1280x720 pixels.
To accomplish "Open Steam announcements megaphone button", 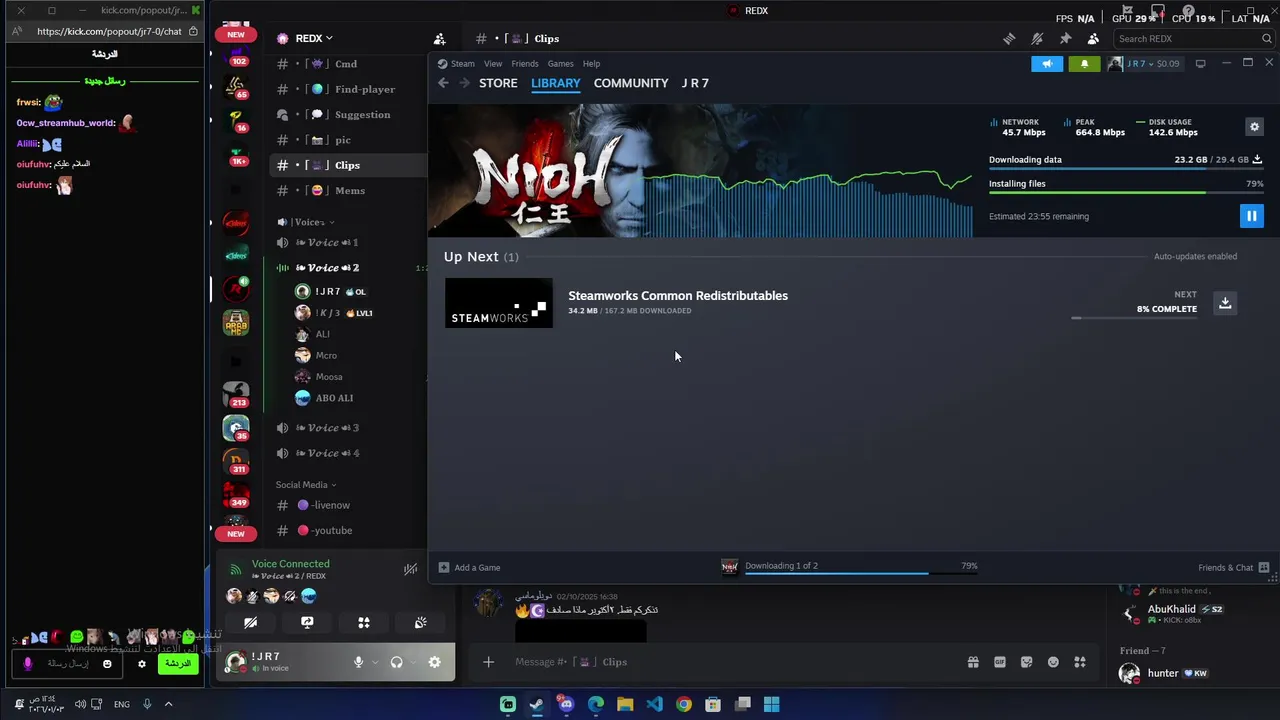I will click(1047, 64).
